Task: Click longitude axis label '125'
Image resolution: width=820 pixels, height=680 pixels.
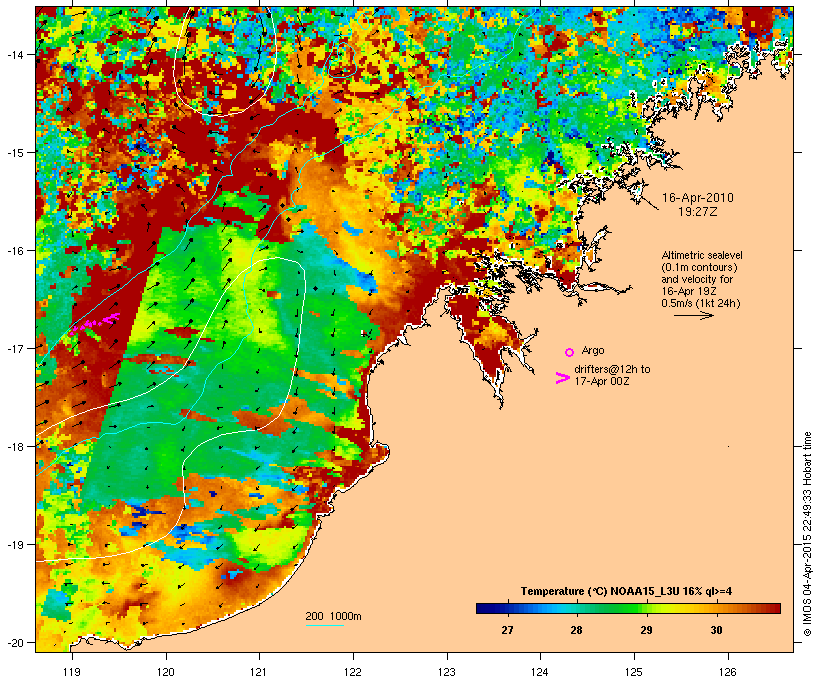Action: pyautogui.click(x=634, y=672)
